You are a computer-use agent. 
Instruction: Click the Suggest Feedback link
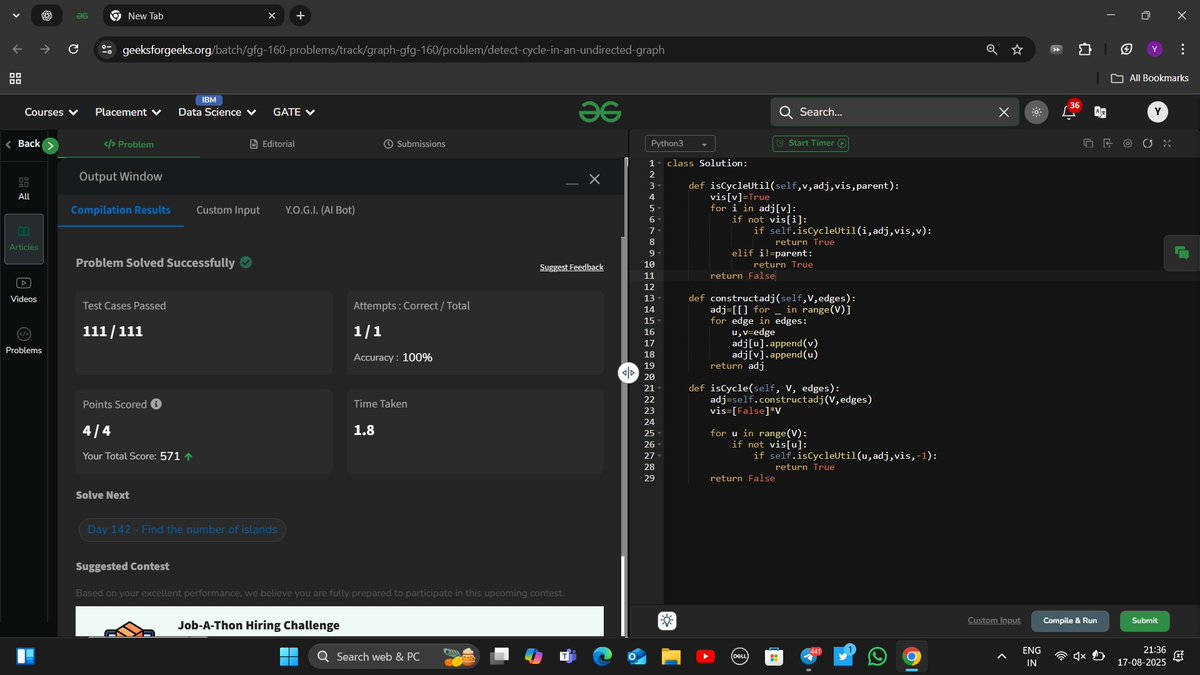[x=571, y=267]
